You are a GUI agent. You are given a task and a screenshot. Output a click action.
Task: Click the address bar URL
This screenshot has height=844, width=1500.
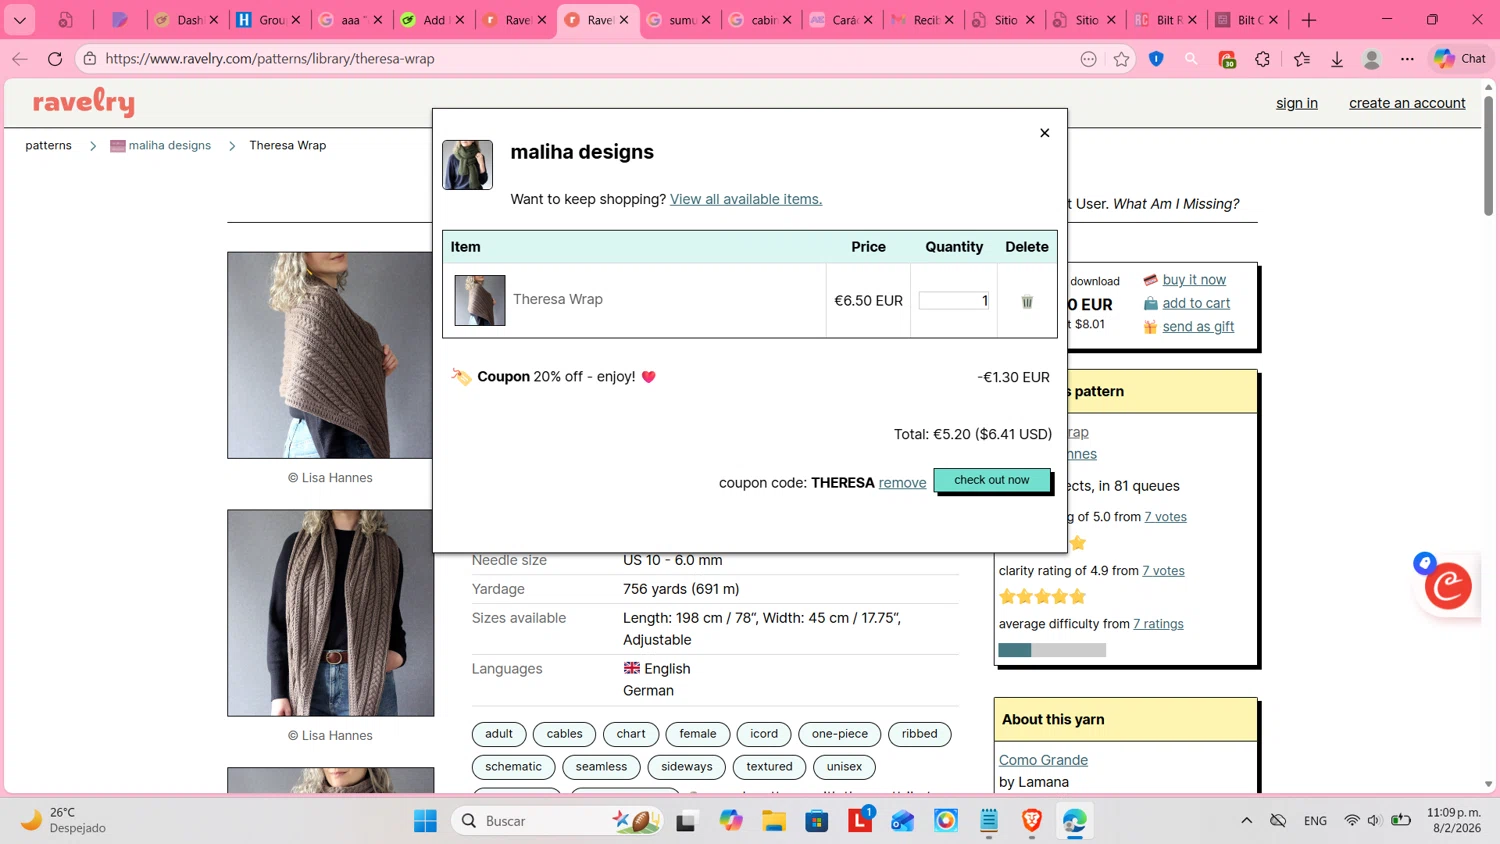point(270,59)
